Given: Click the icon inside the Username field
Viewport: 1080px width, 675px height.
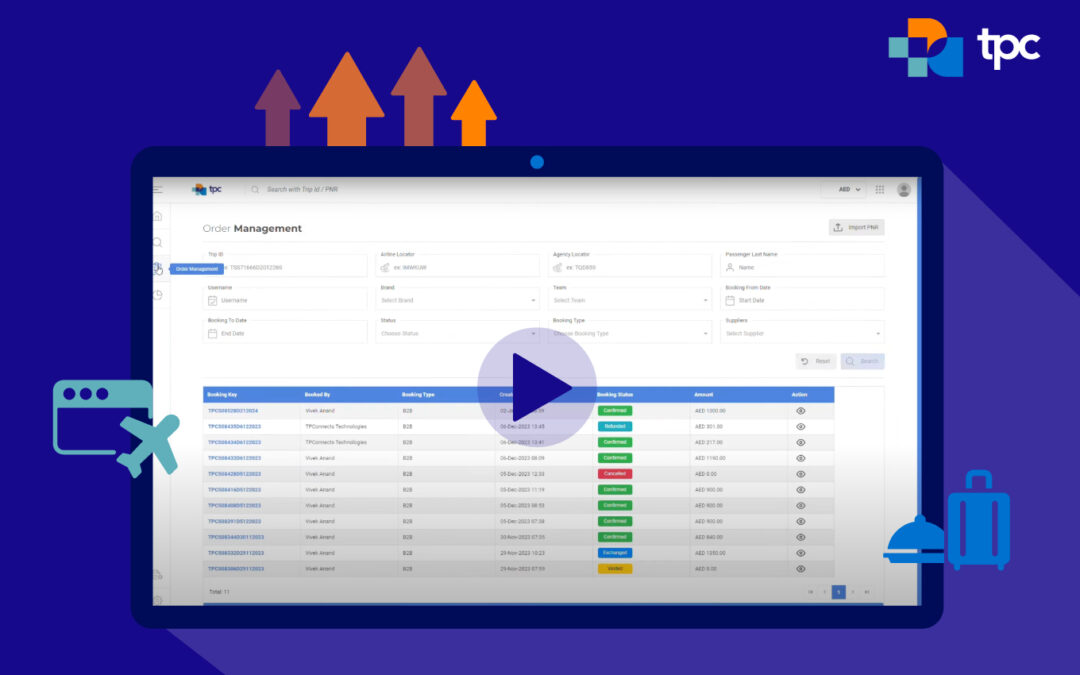Looking at the screenshot, I should [x=213, y=300].
